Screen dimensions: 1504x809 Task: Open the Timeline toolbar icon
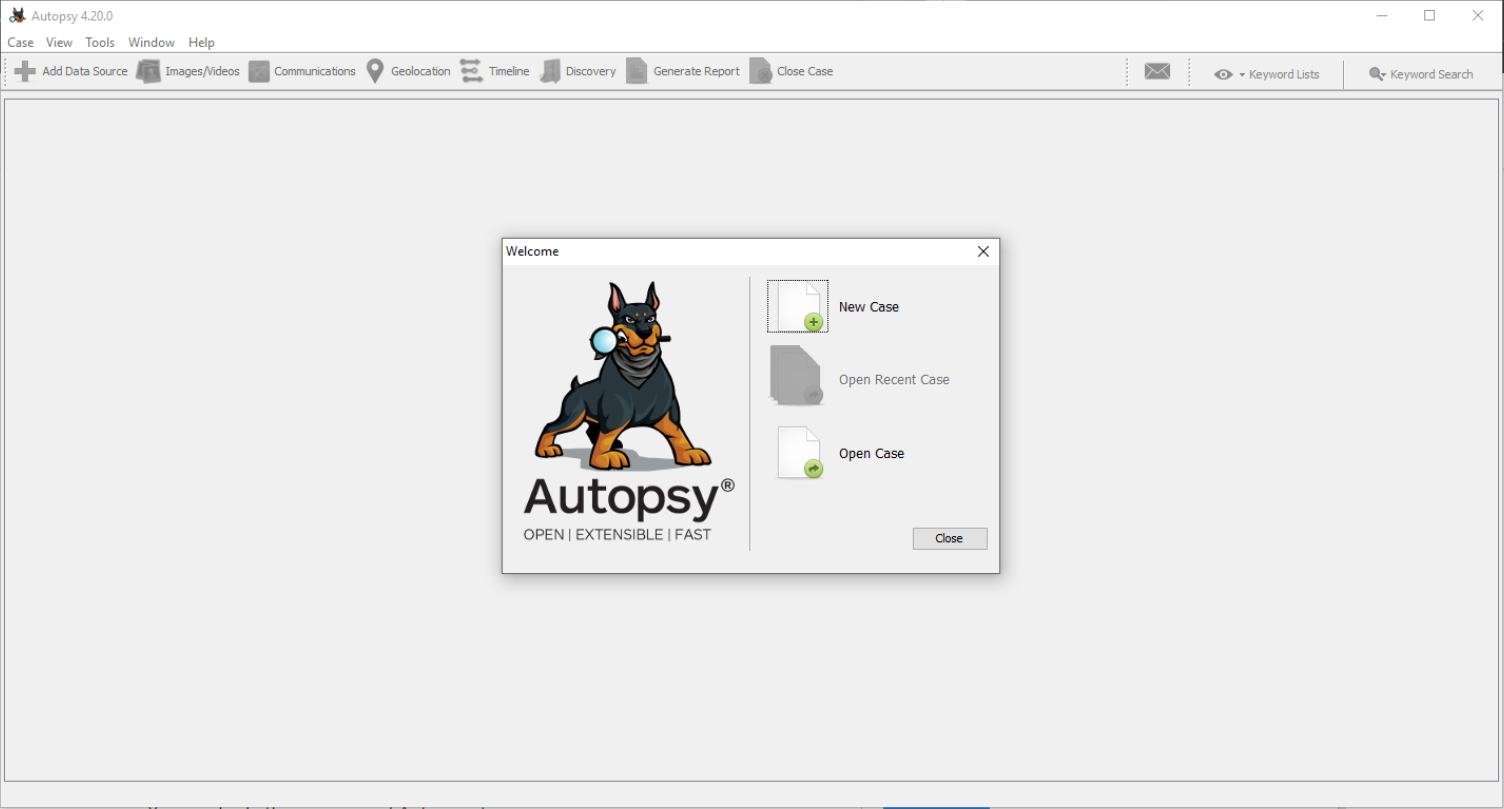[471, 71]
